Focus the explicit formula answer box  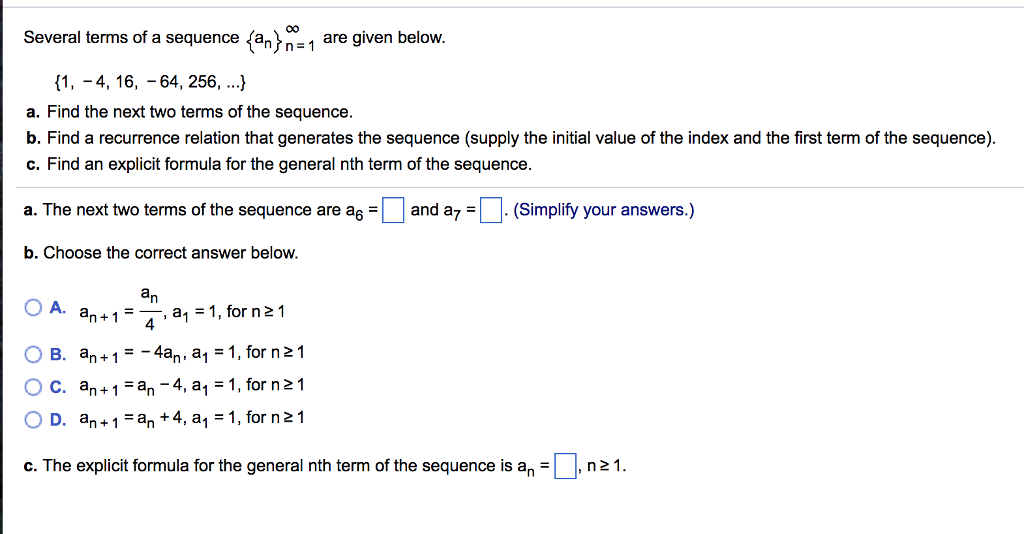click(565, 466)
